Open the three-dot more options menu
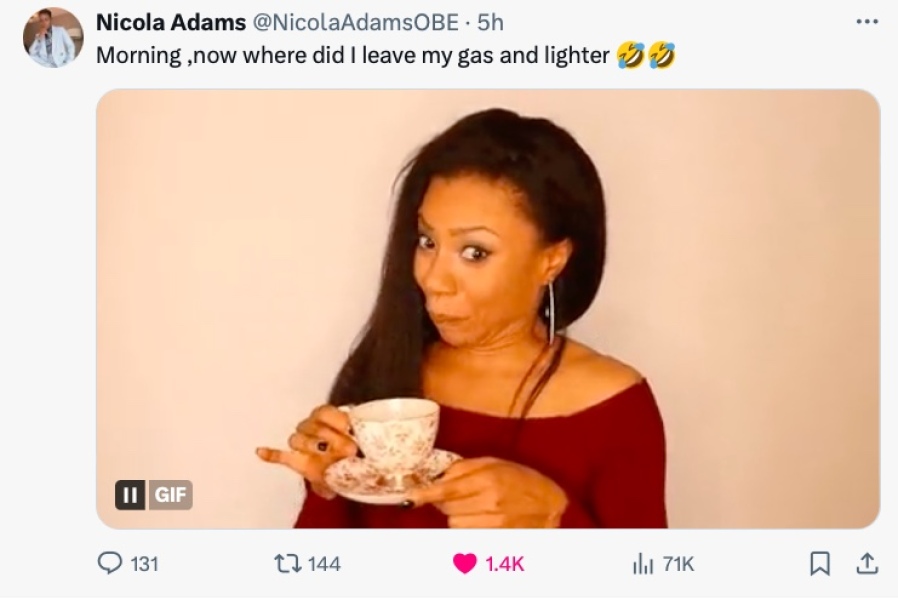Image resolution: width=898 pixels, height=600 pixels. pyautogui.click(x=867, y=22)
